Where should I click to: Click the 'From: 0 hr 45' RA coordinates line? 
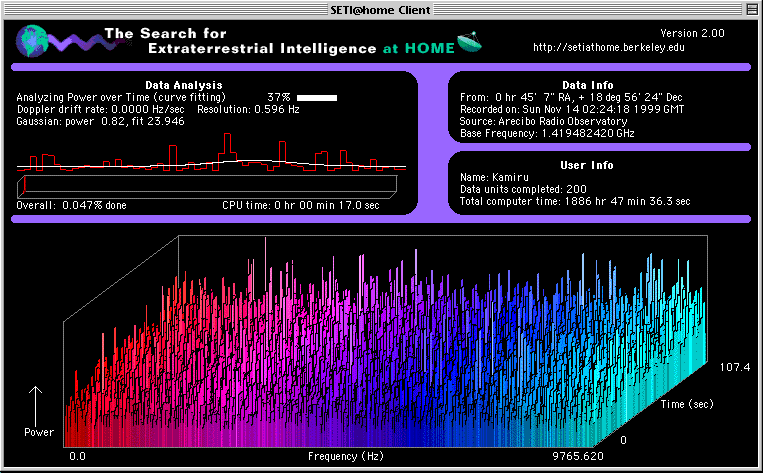(x=571, y=97)
